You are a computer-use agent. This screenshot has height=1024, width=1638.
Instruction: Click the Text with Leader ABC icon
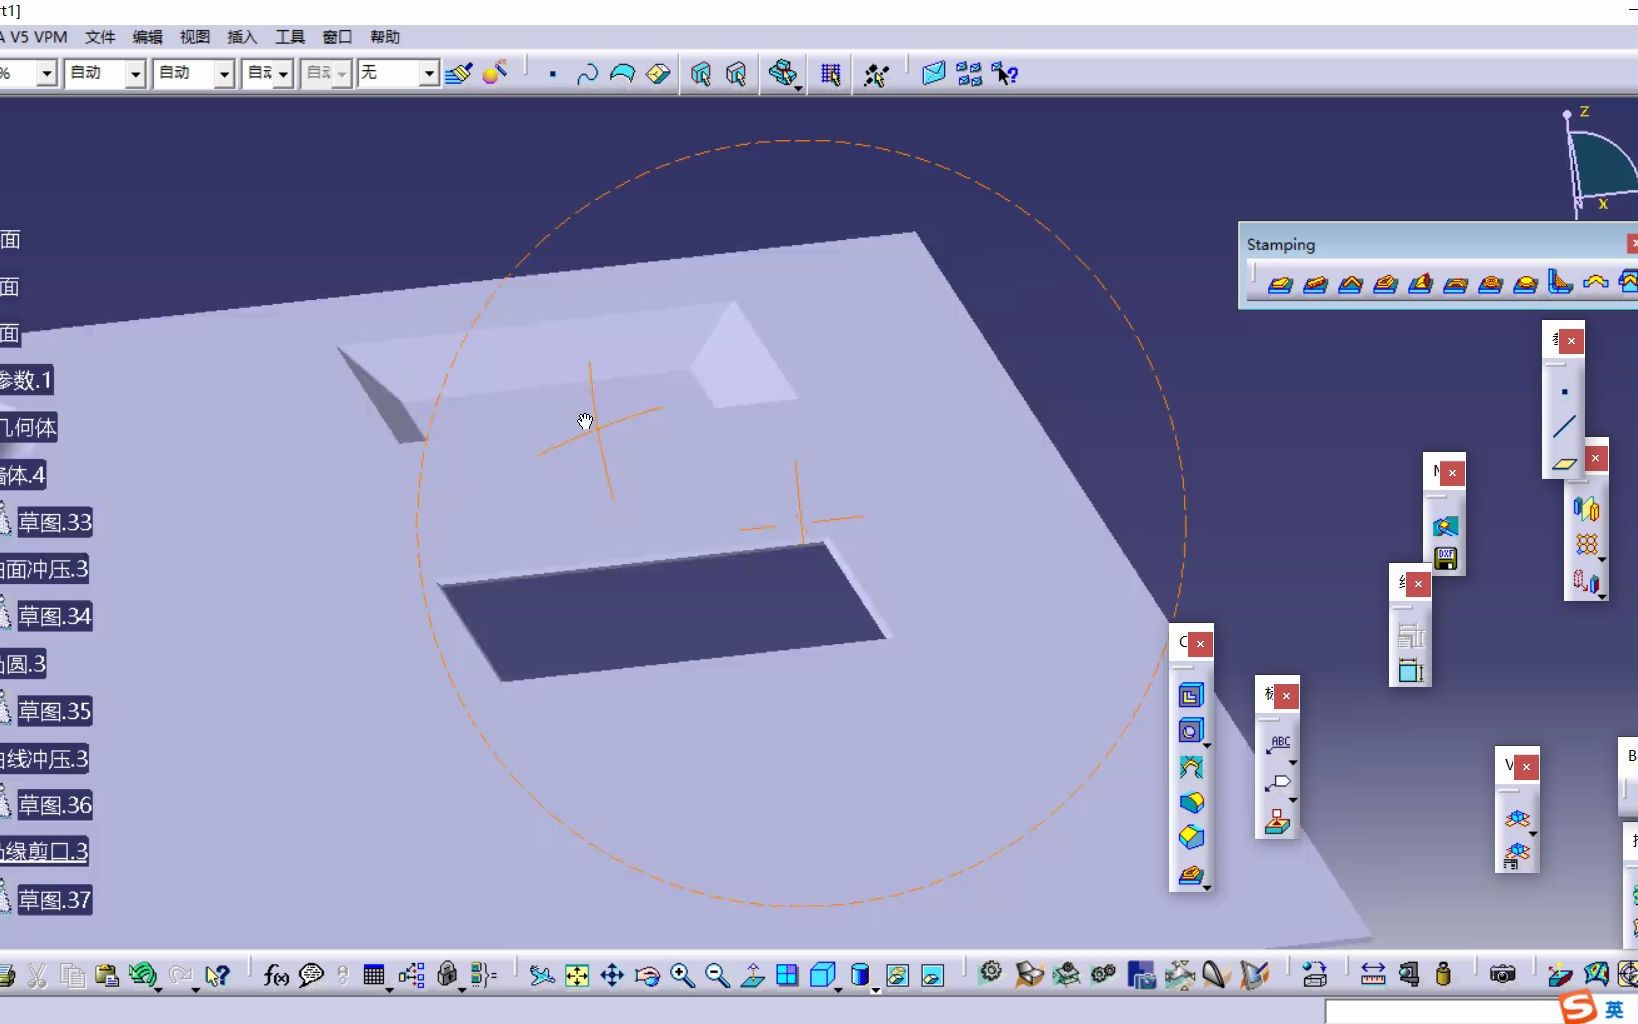point(1279,744)
